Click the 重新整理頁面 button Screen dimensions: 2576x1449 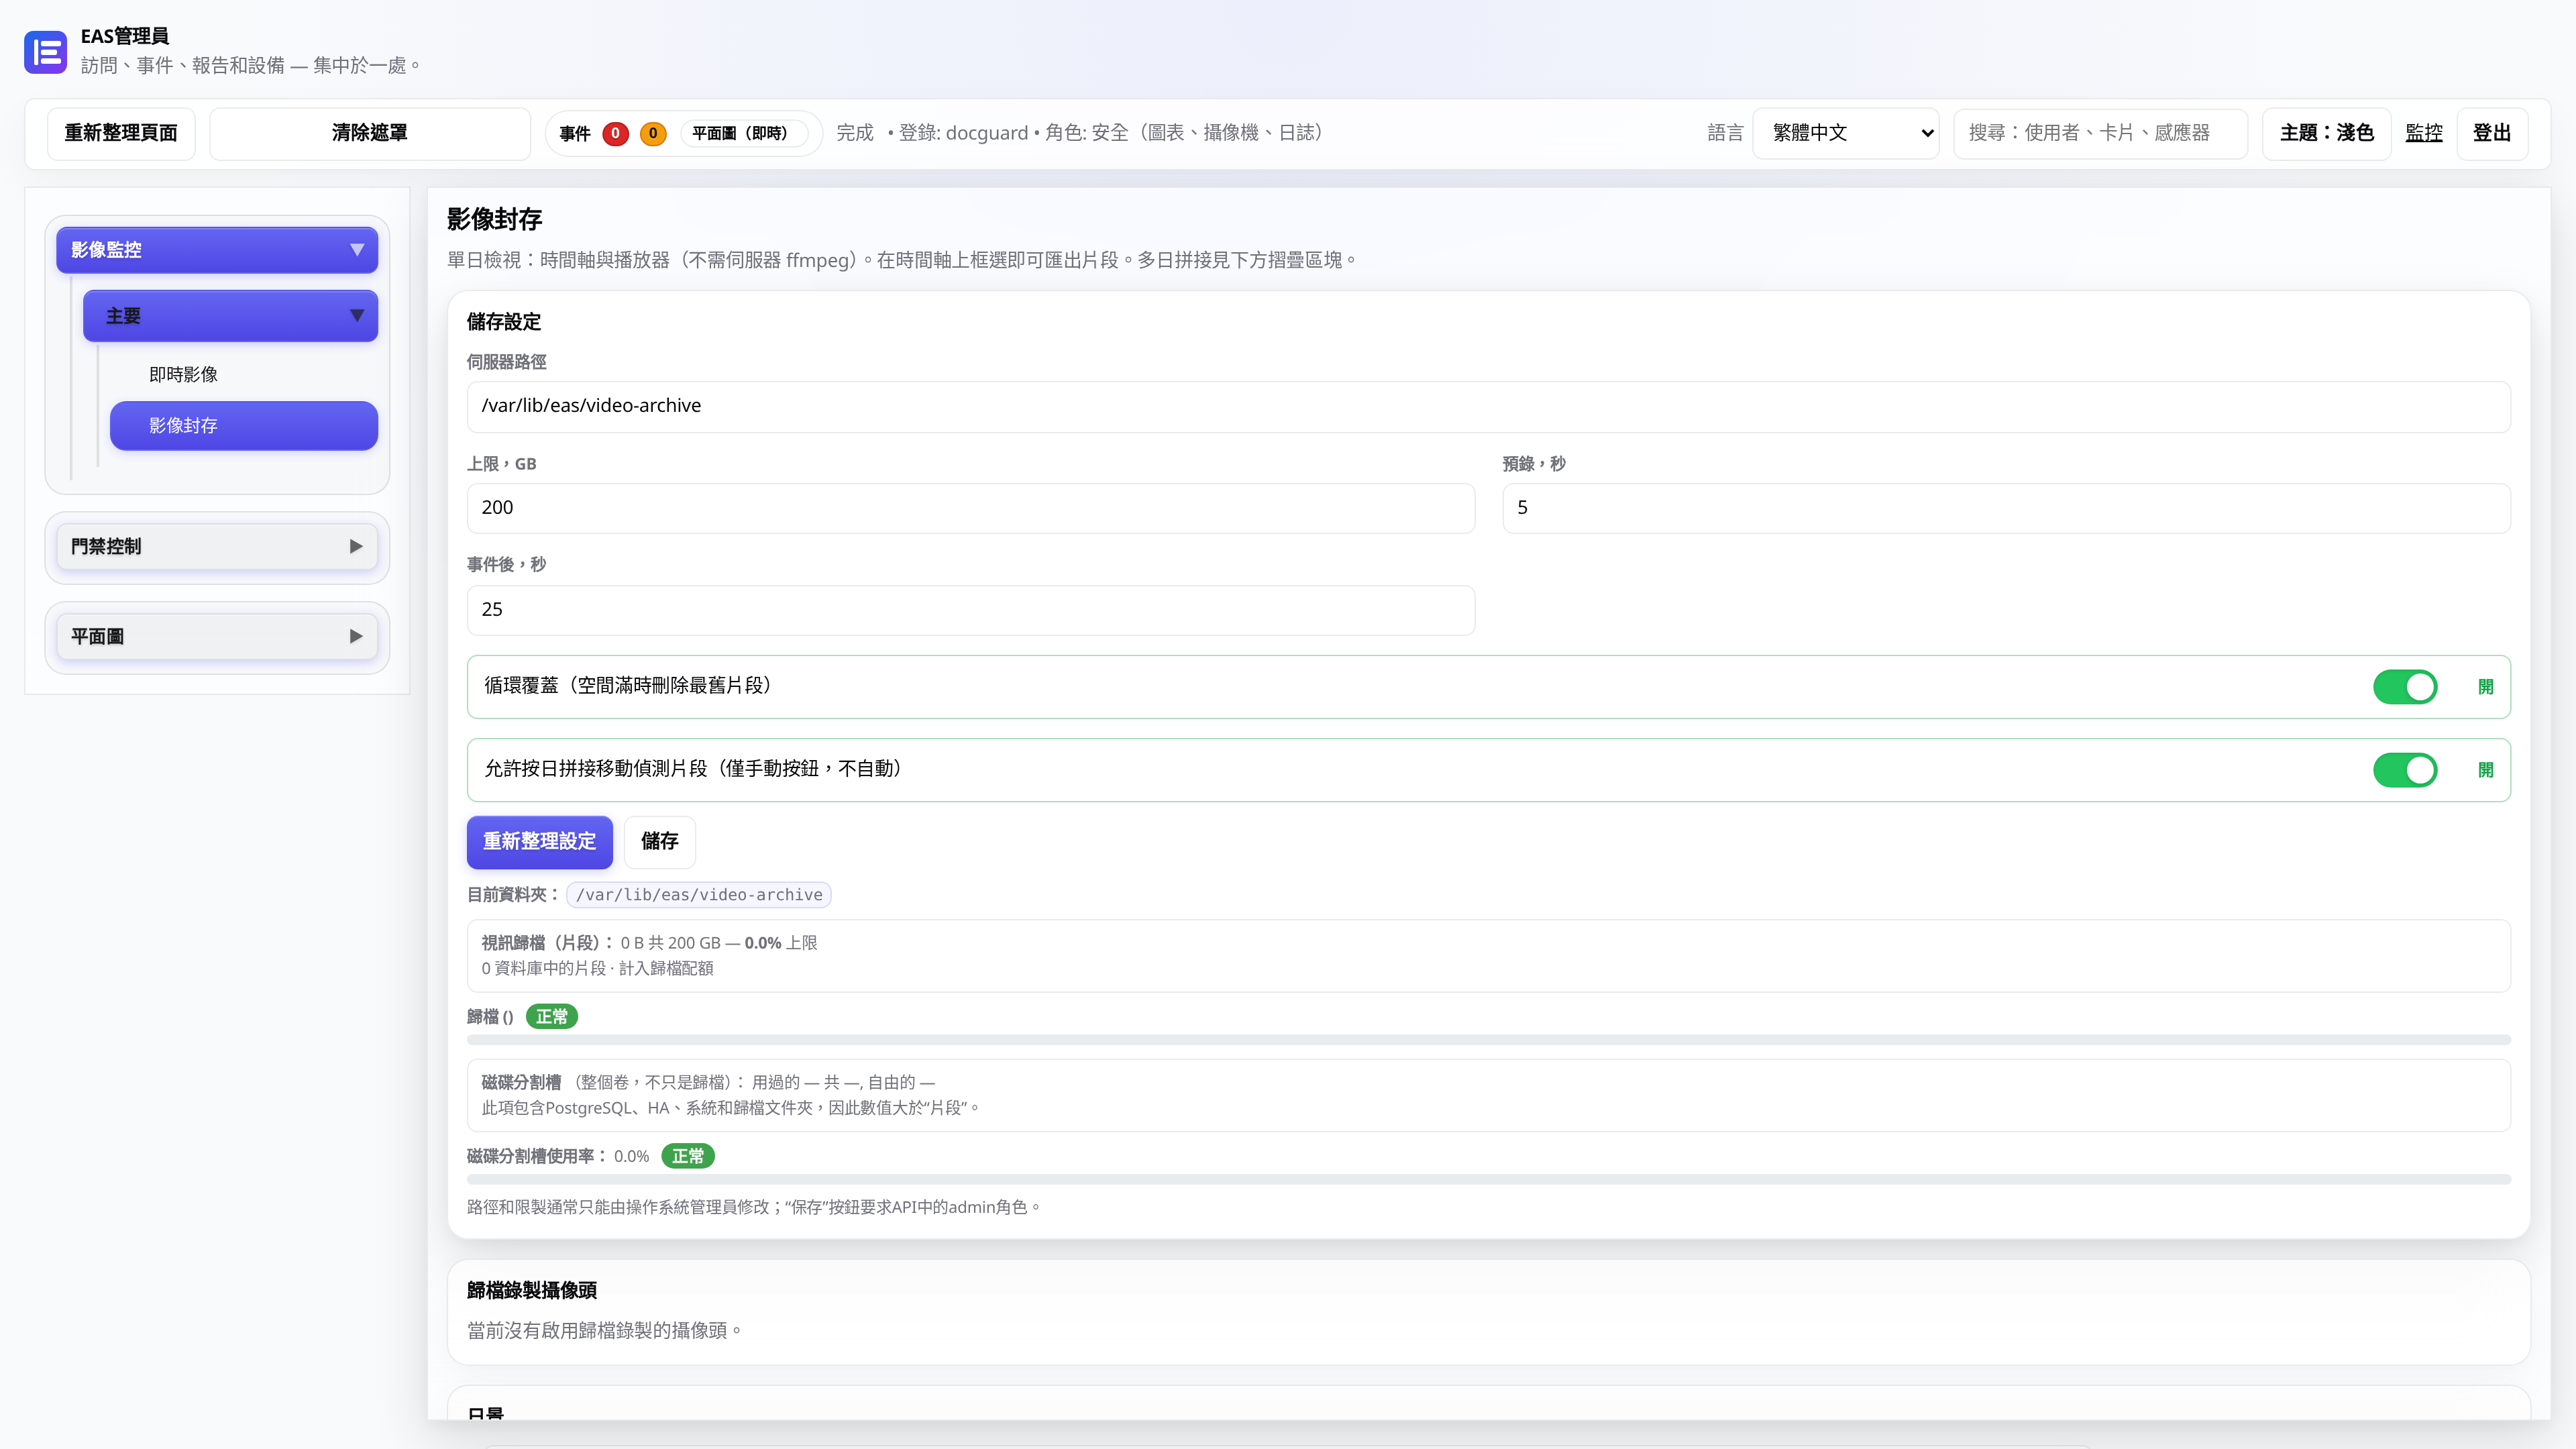(121, 133)
